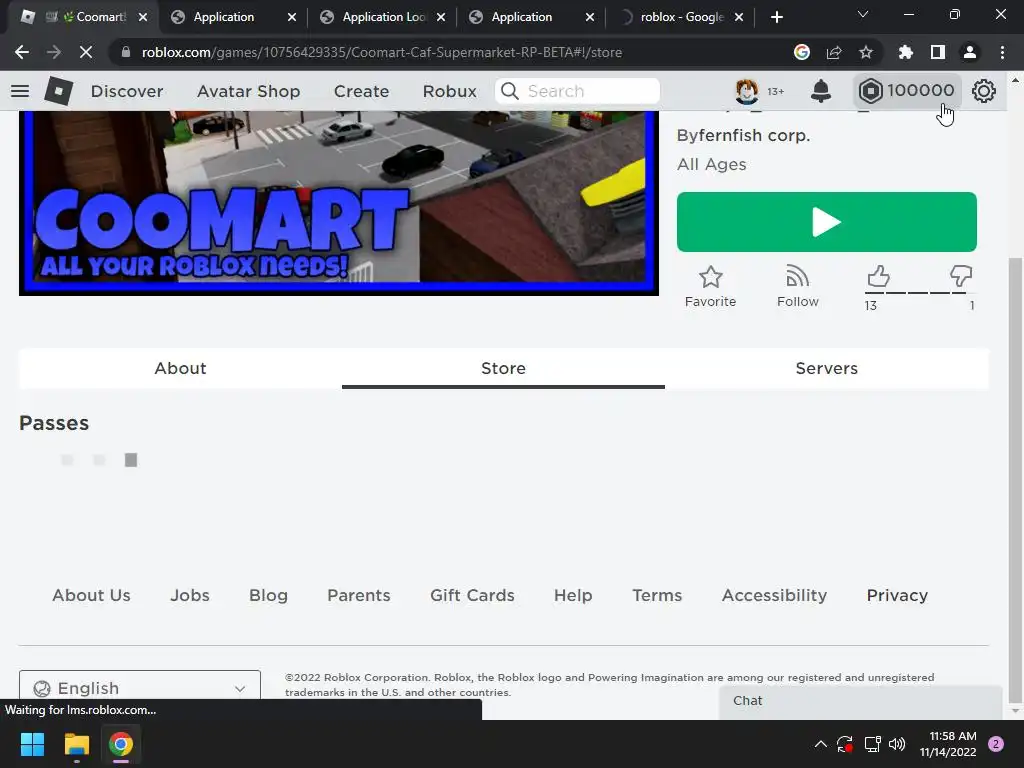Open Chrome profile icon
The image size is (1024, 768).
pos(970,52)
